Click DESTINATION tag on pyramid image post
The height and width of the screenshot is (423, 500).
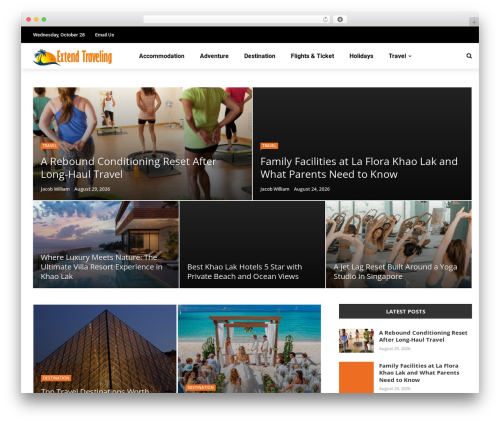pos(56,378)
